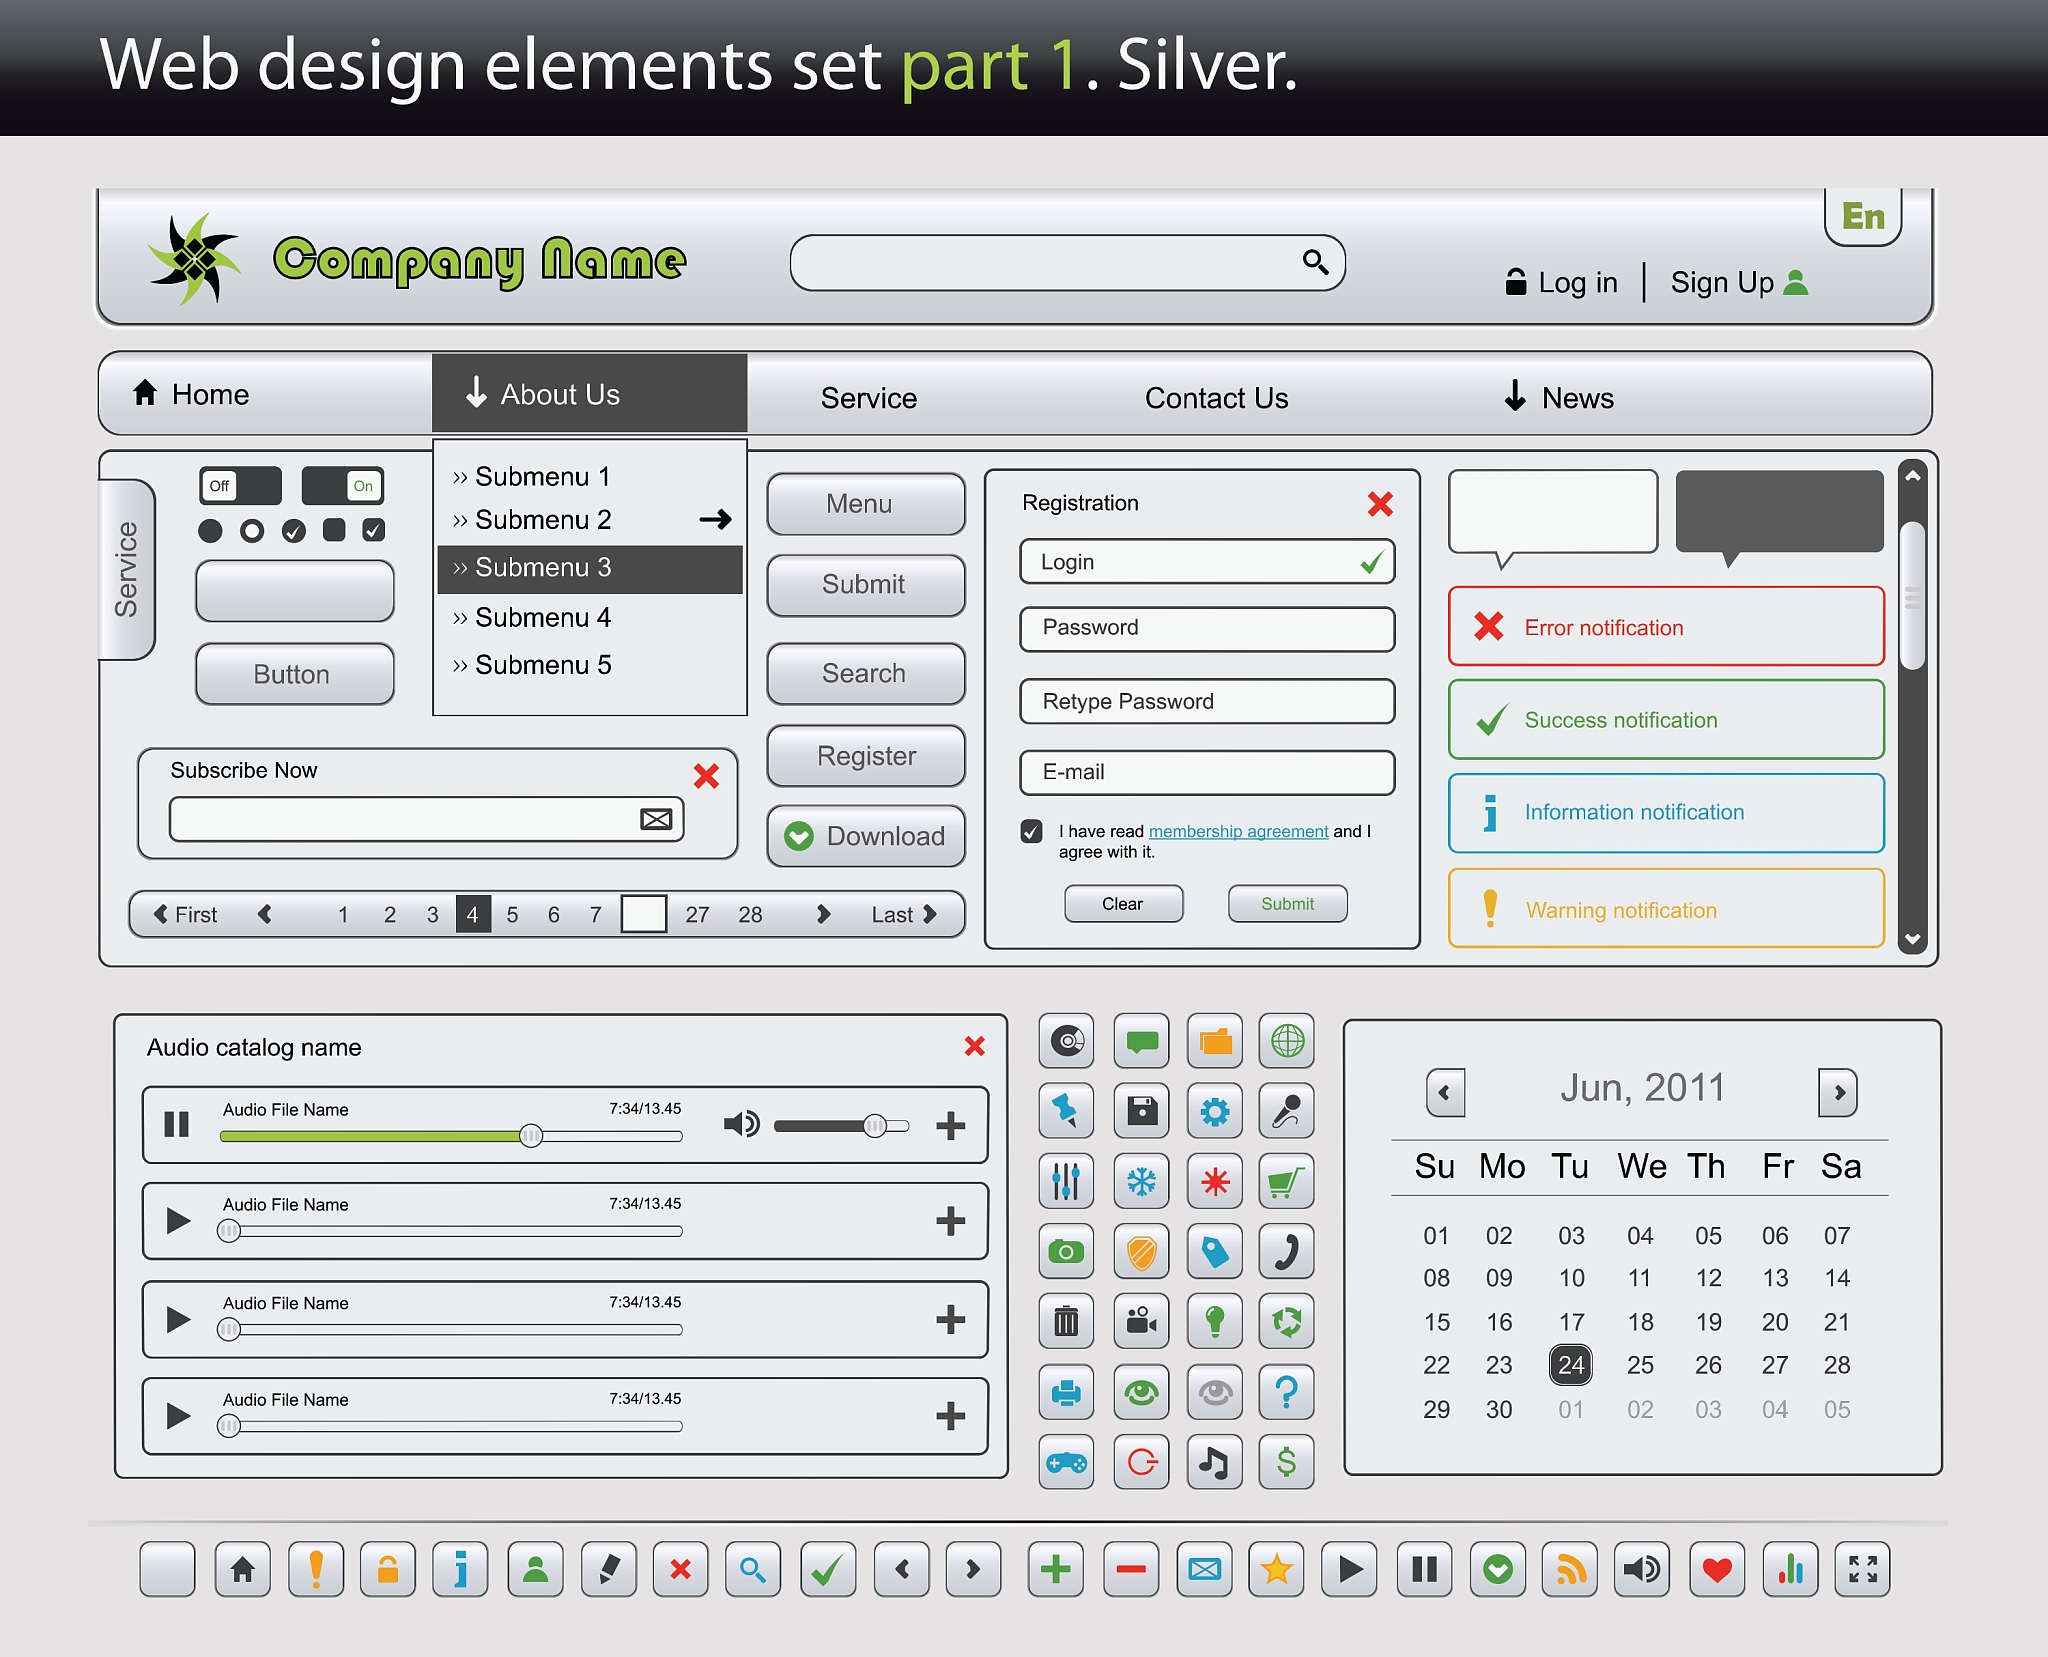Select Submenu 4 entry
Viewport: 2048px width, 1657px height.
pos(543,618)
